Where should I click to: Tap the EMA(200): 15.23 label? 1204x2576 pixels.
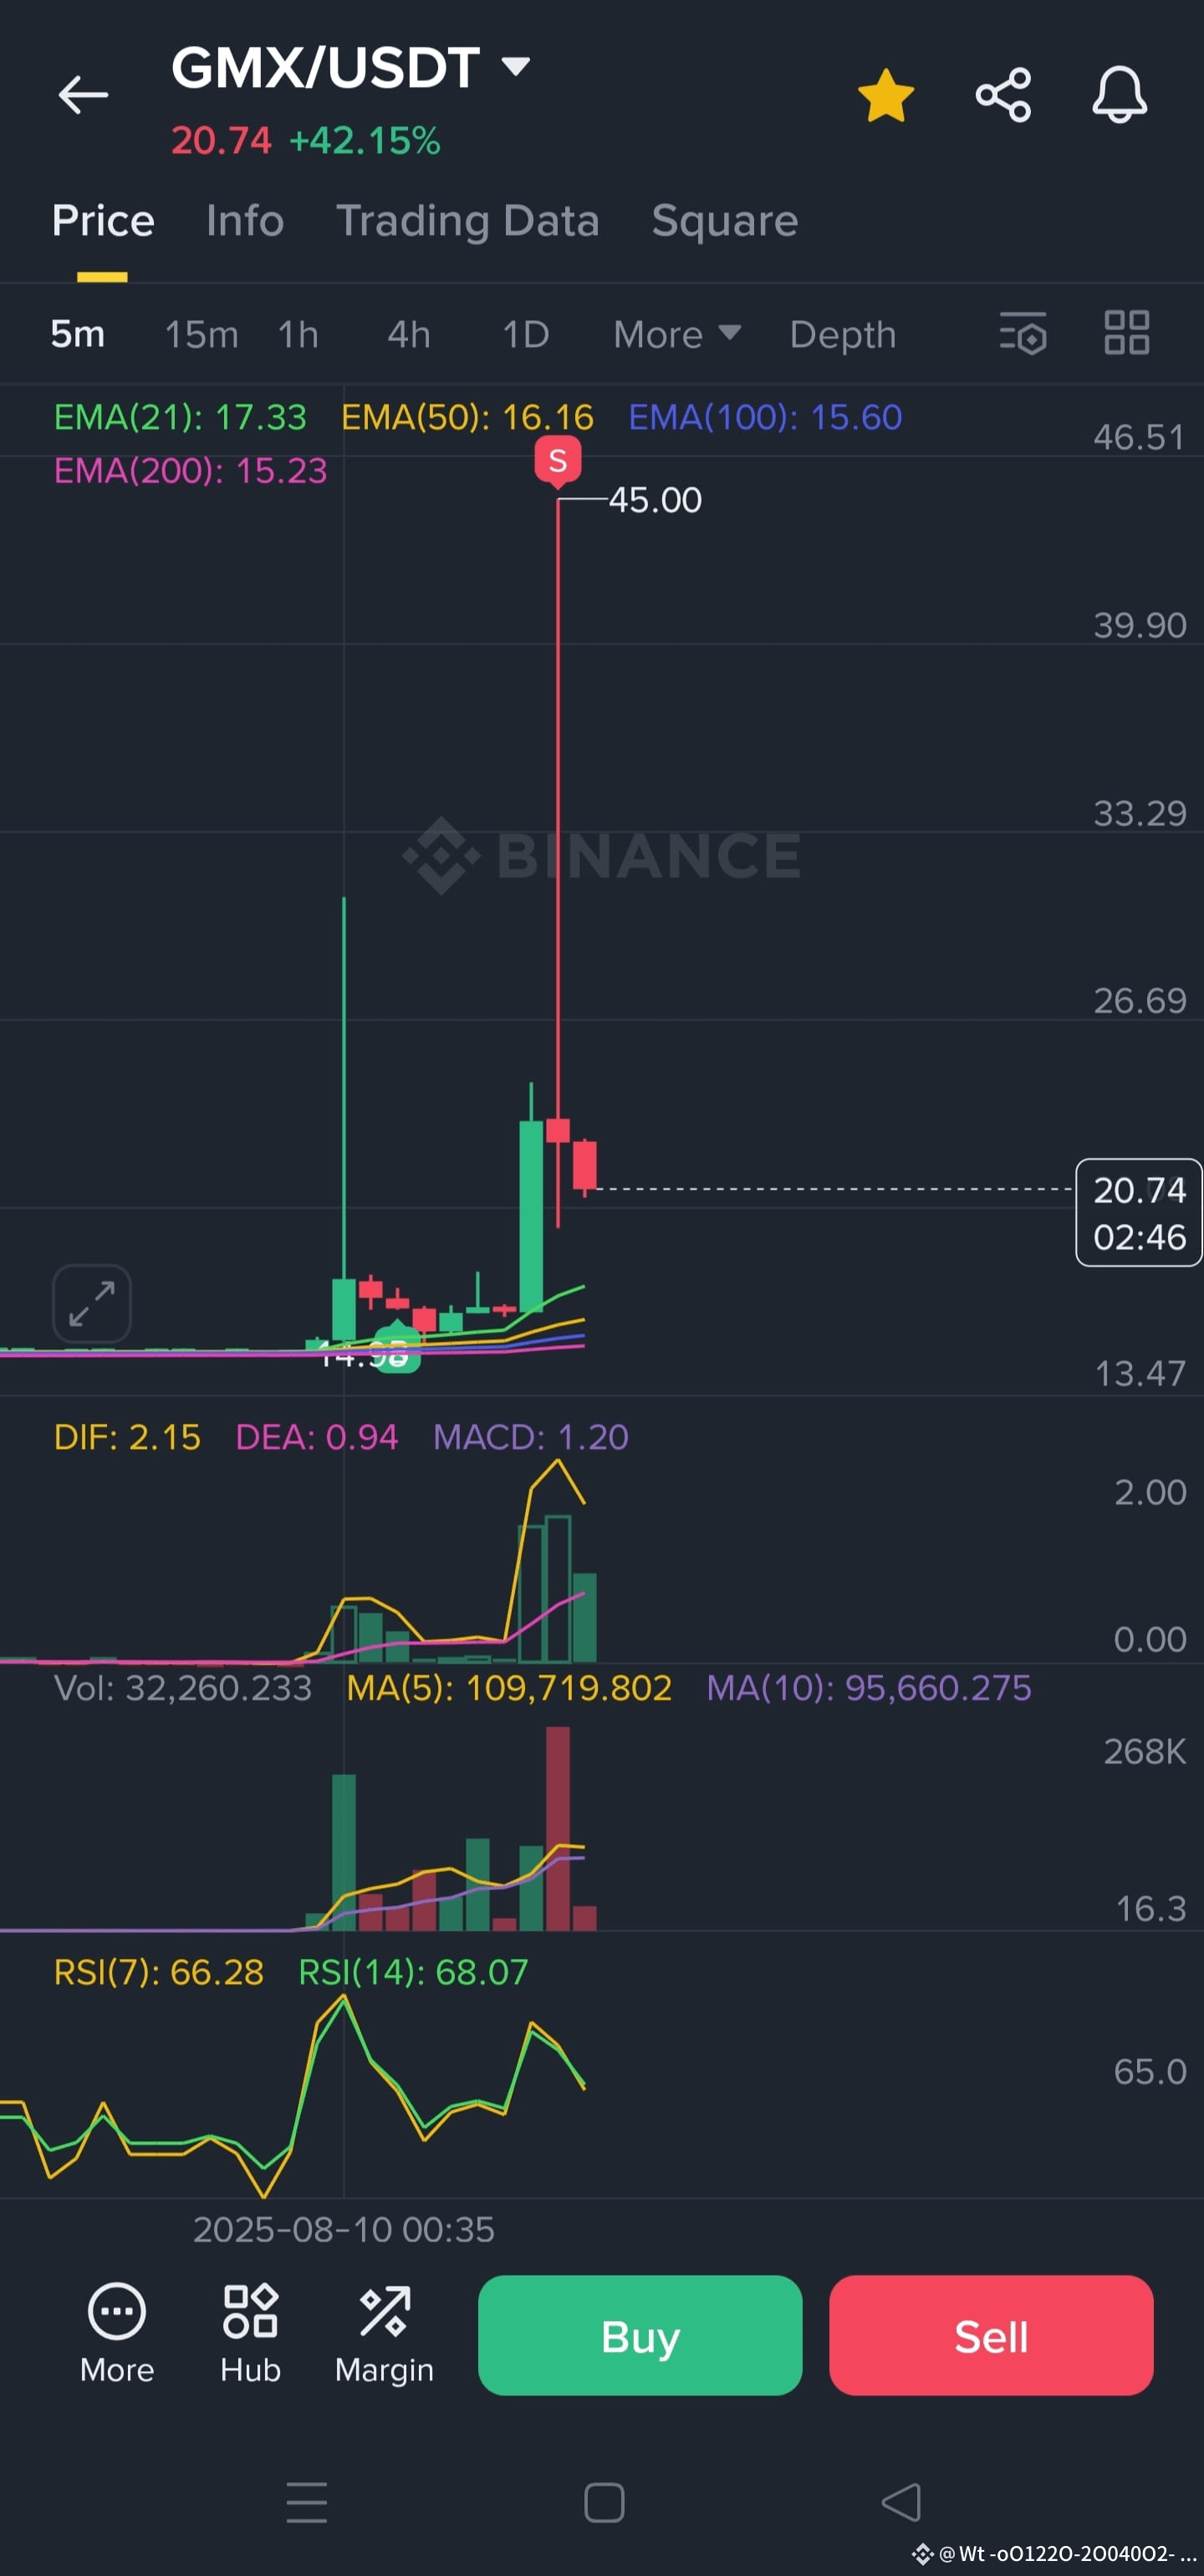pos(190,470)
